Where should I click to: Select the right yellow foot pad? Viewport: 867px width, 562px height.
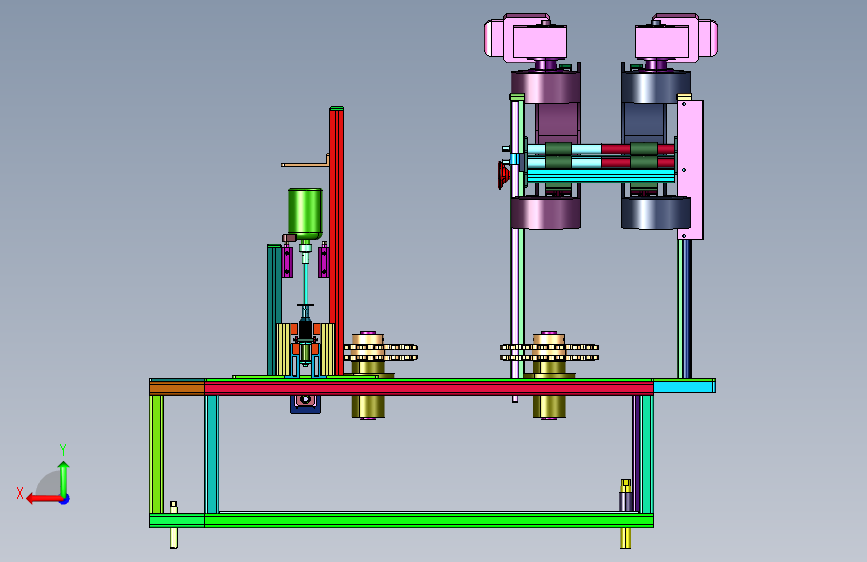coord(625,538)
